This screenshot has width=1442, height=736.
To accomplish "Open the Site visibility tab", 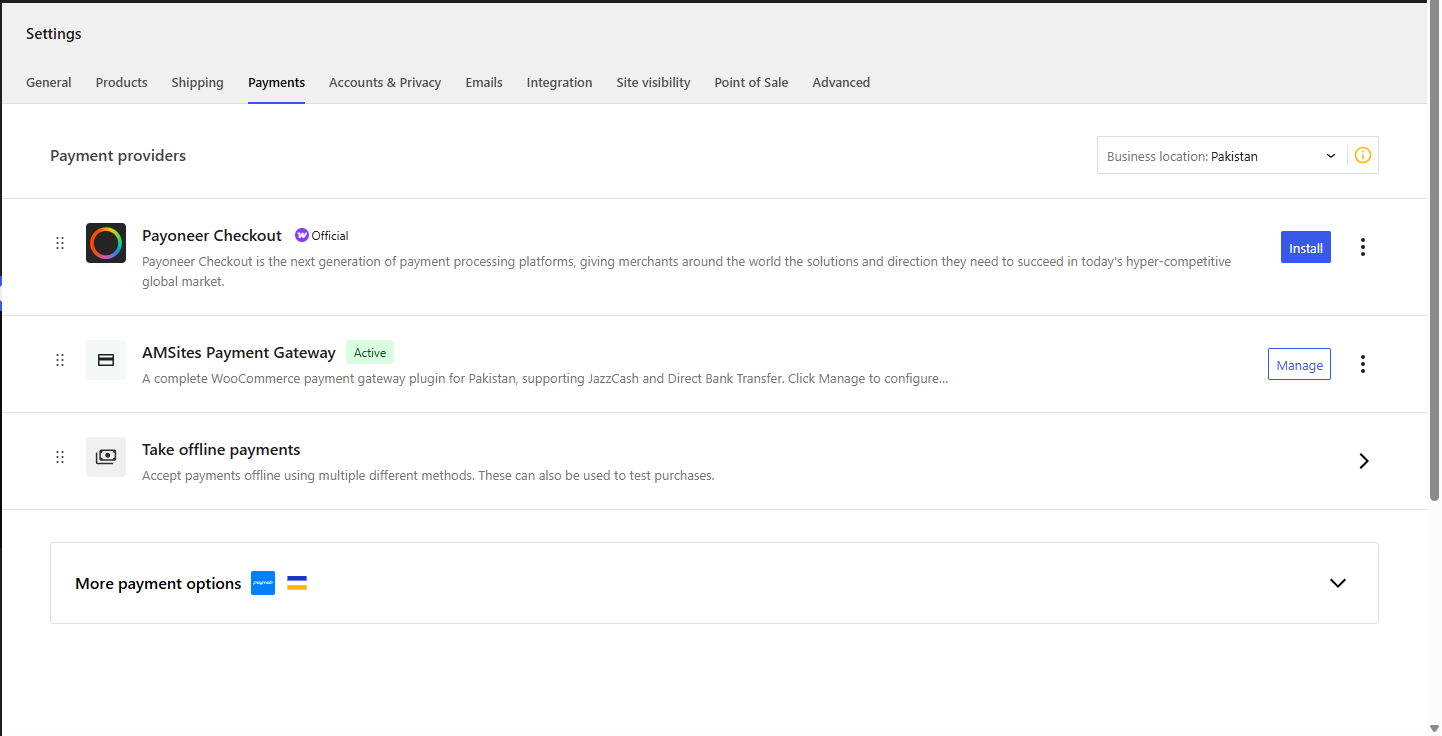I will pos(653,83).
